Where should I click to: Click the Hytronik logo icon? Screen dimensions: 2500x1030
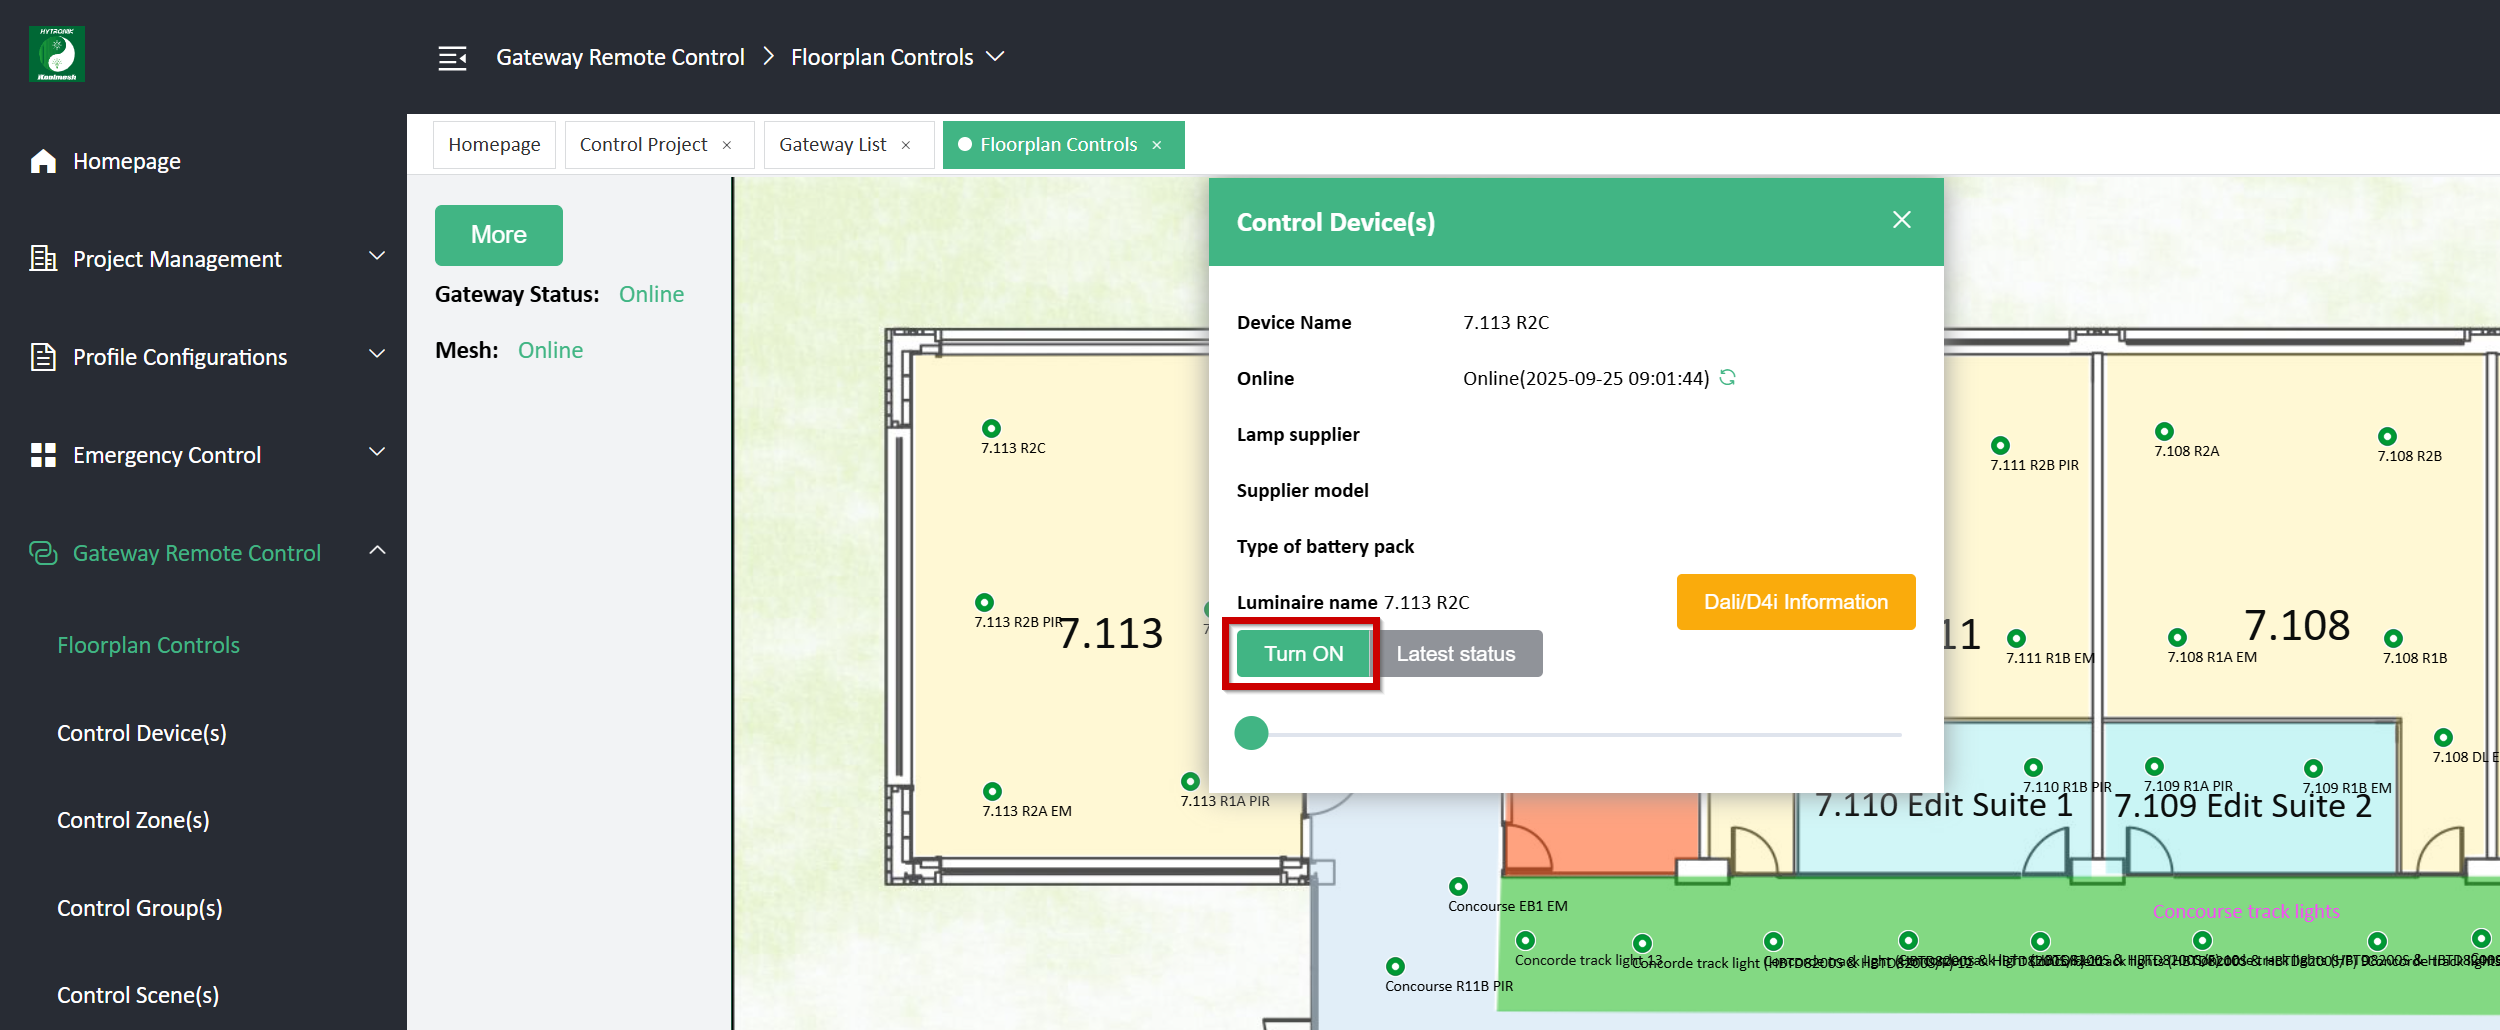pos(57,54)
